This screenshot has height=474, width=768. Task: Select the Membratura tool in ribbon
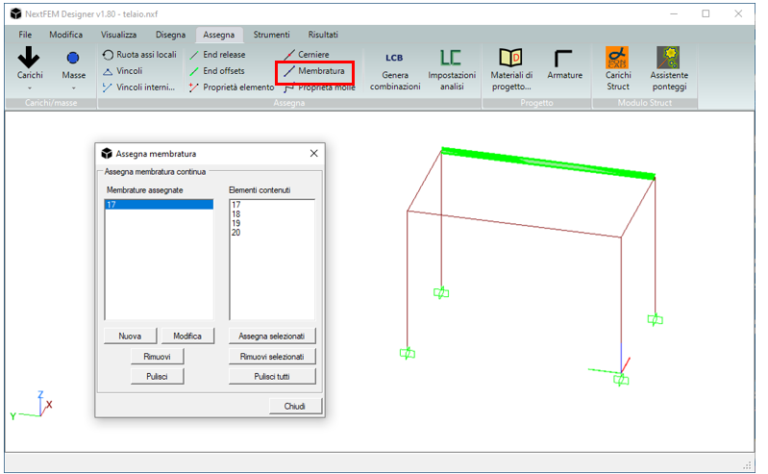314,71
